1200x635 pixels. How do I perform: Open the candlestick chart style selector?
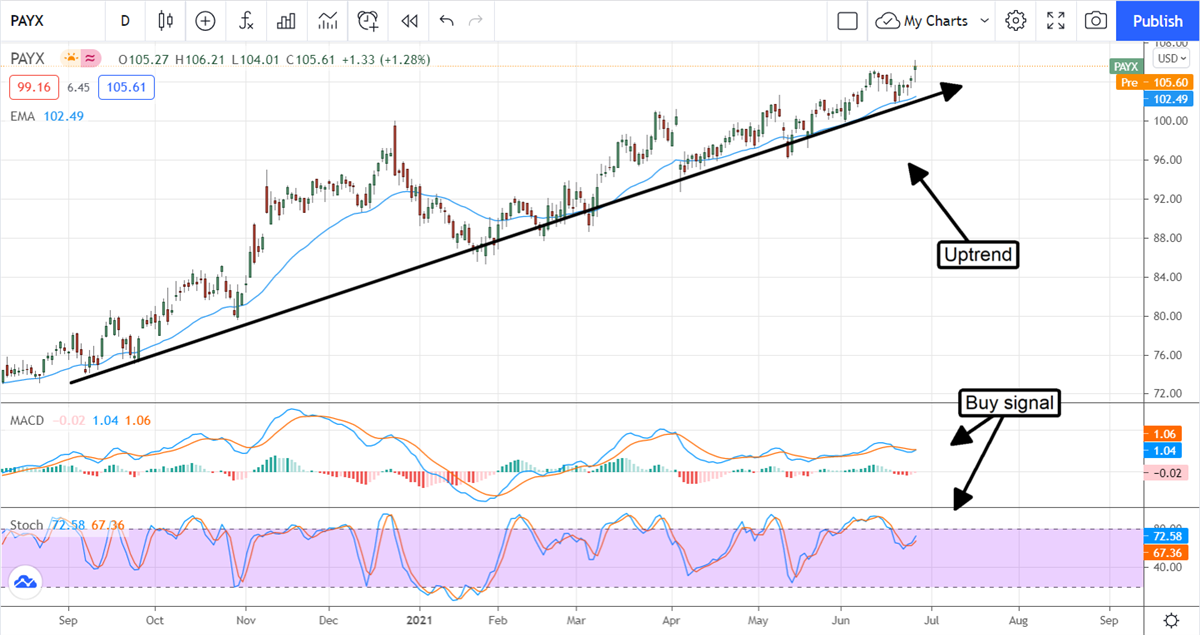(x=166, y=20)
